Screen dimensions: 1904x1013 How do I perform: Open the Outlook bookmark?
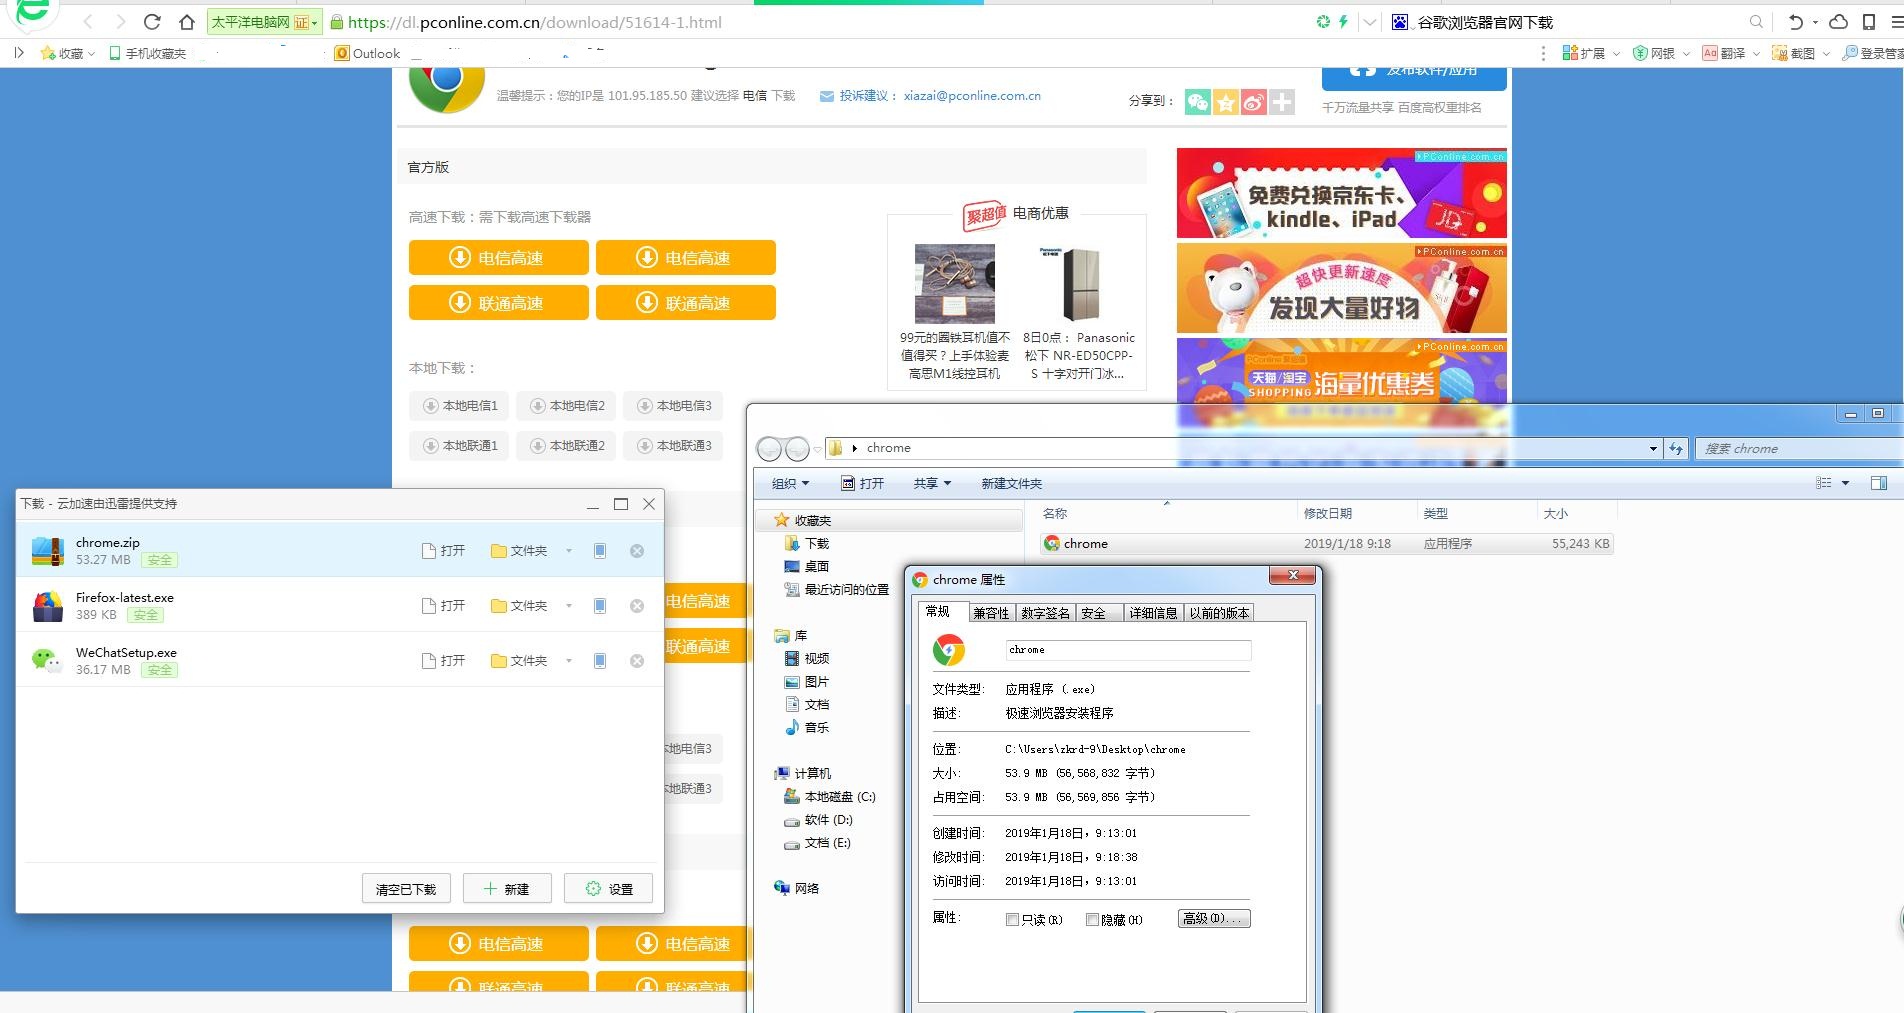coord(367,53)
